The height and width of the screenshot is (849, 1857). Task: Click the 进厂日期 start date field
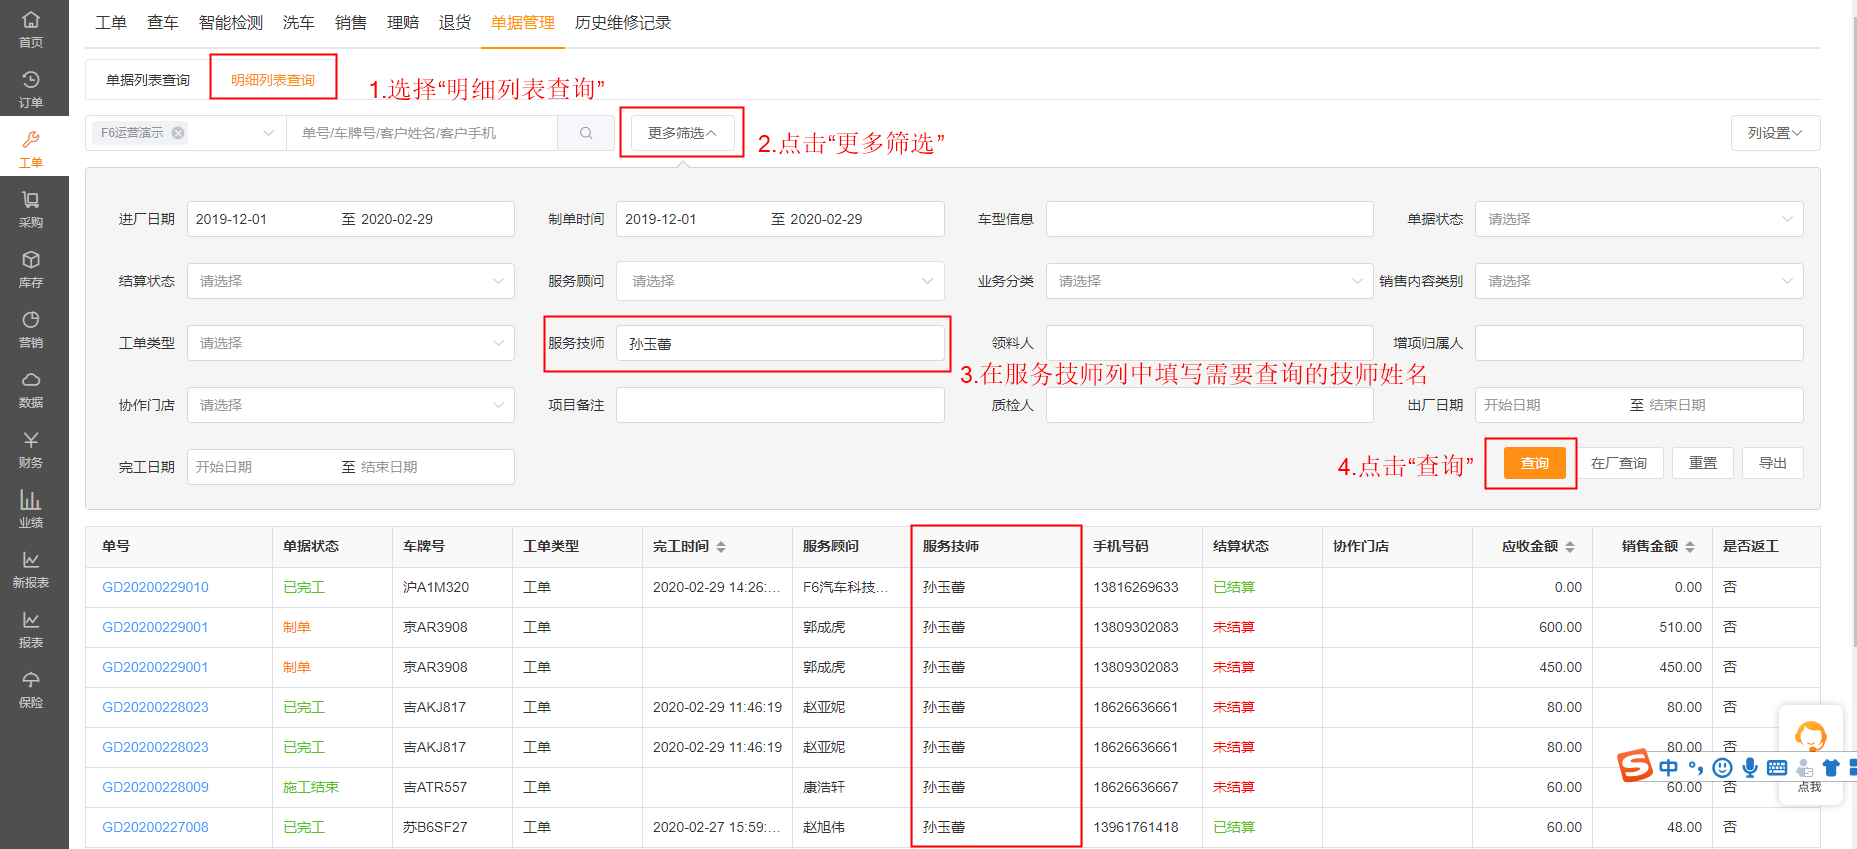(x=262, y=219)
